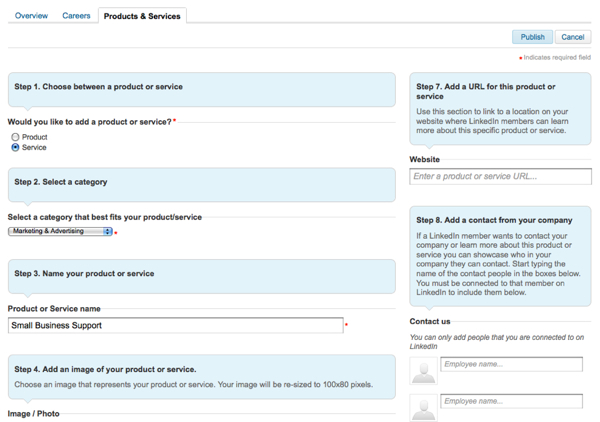Viewport: 600px width, 422px height.
Task: Click the Step 8 Add a contact header
Action: [494, 220]
